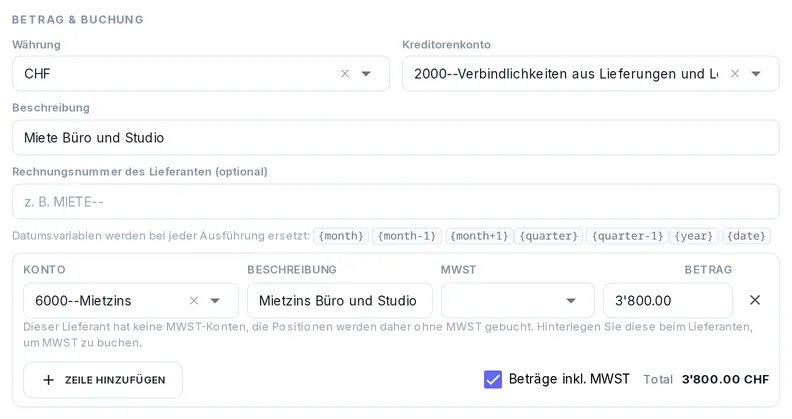Click the KONTO column header

pyautogui.click(x=44, y=270)
